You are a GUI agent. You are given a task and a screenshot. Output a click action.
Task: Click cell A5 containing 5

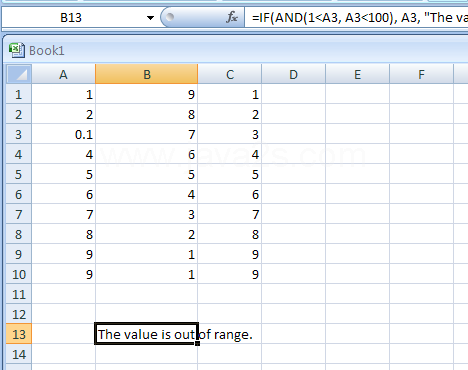tap(63, 174)
